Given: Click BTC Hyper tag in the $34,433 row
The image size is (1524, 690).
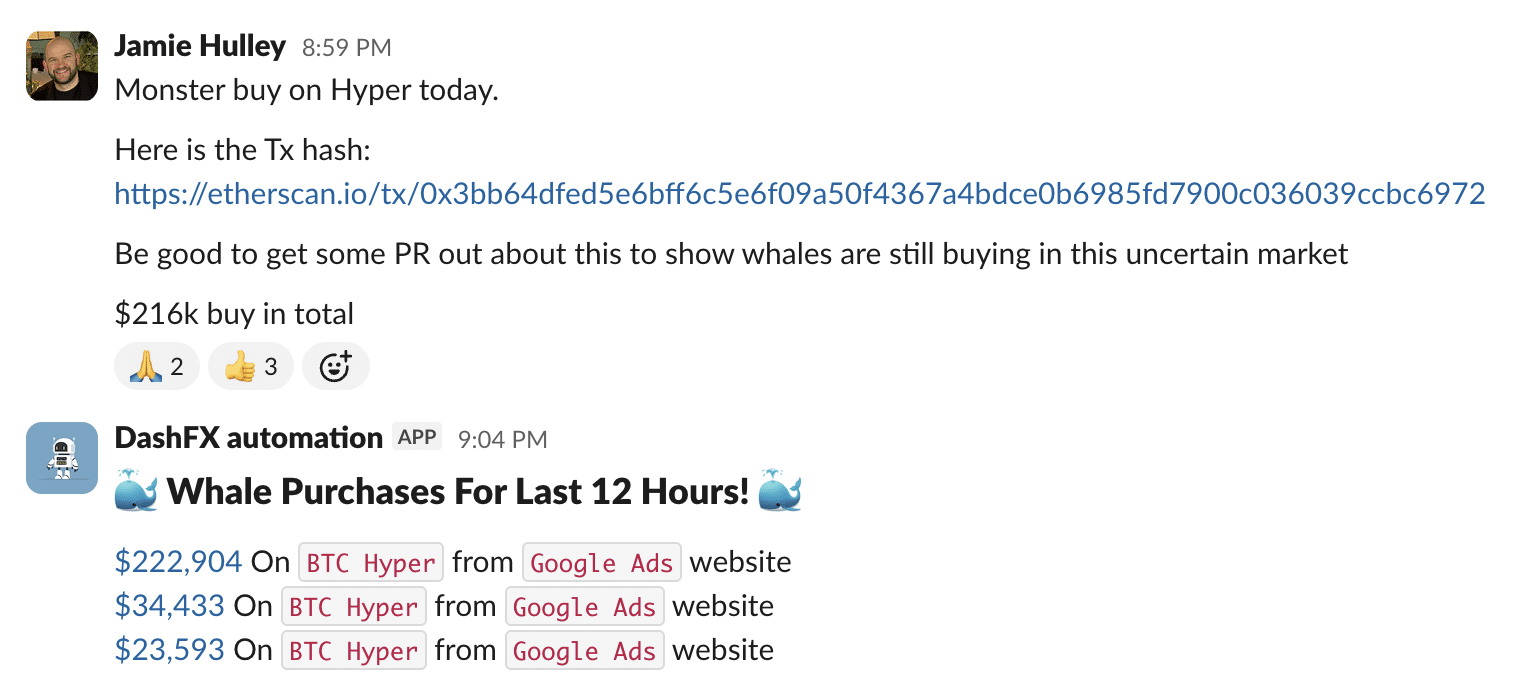Looking at the screenshot, I should 354,607.
